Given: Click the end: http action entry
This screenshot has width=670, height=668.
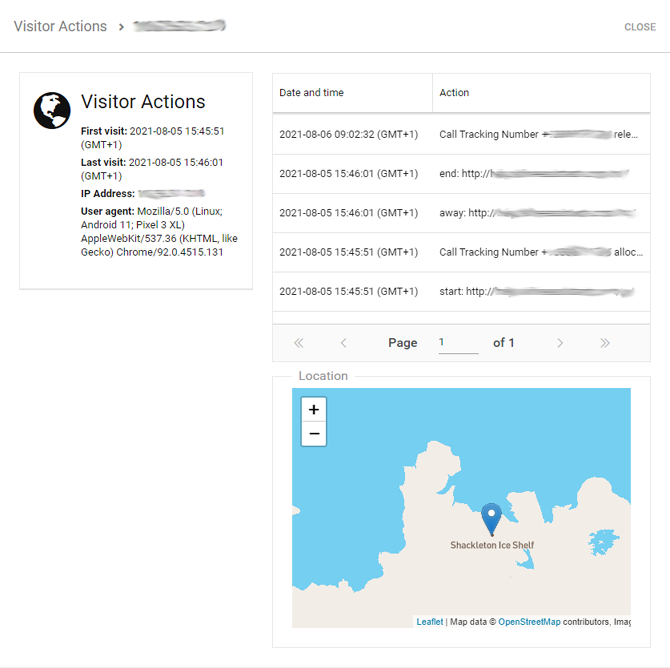Looking at the screenshot, I should click(x=534, y=174).
